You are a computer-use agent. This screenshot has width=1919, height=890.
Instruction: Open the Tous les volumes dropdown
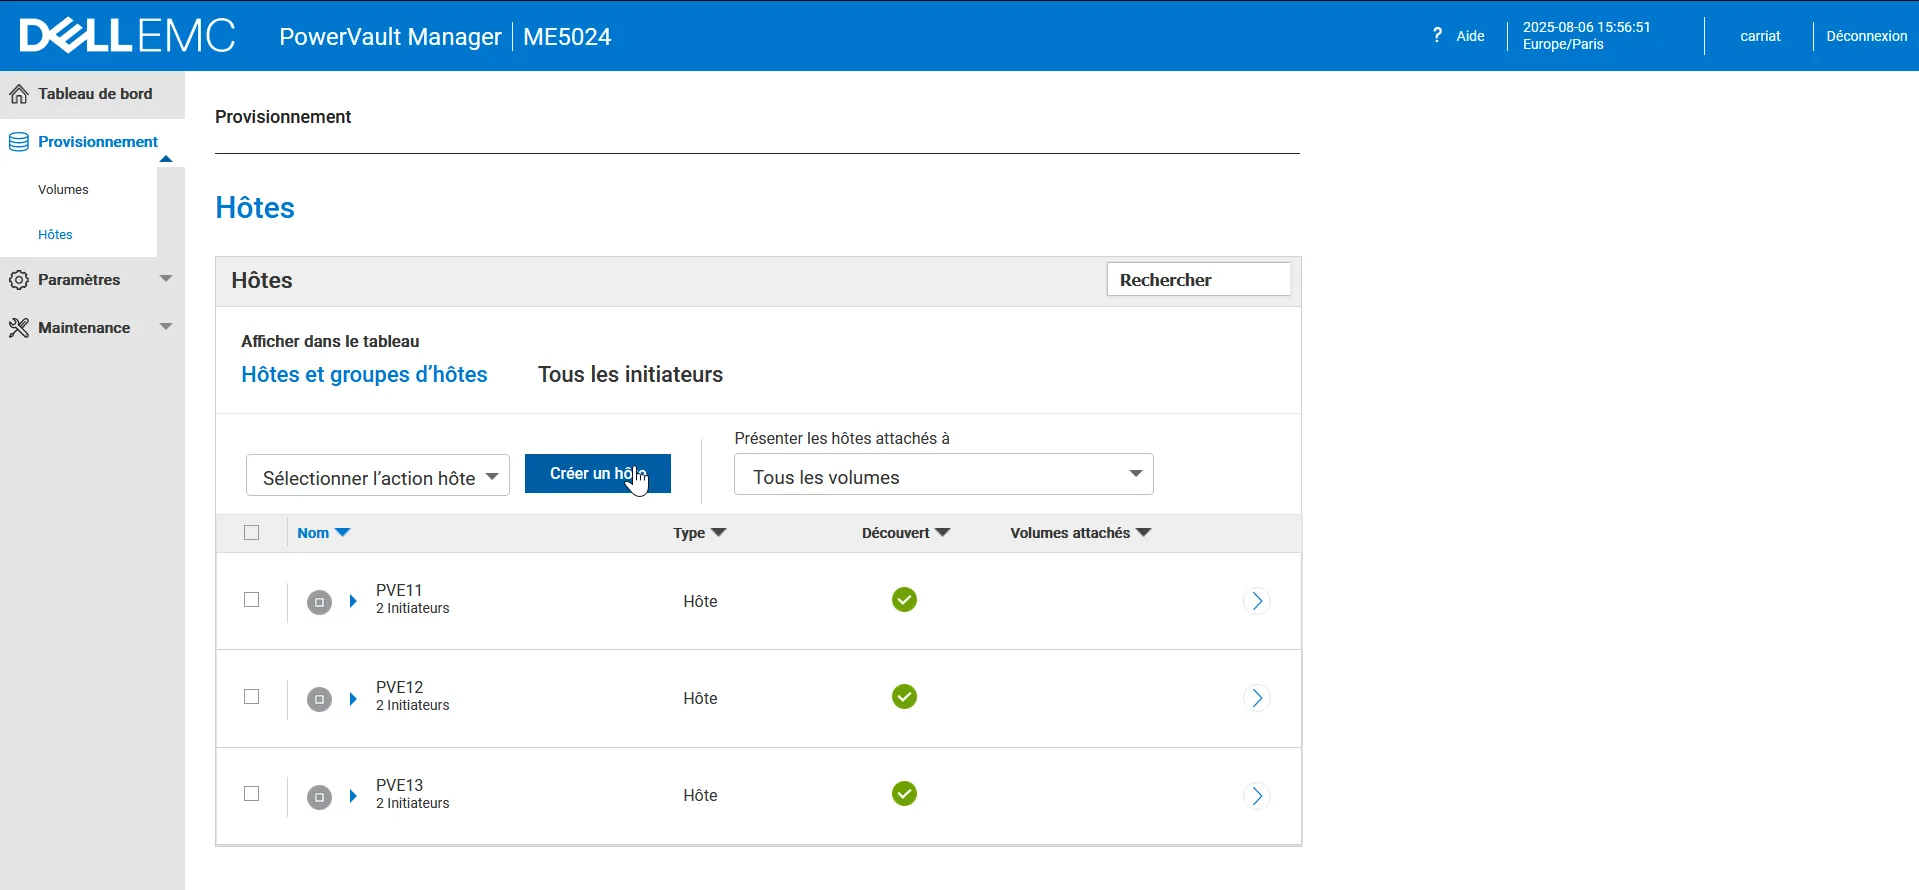[x=943, y=475]
